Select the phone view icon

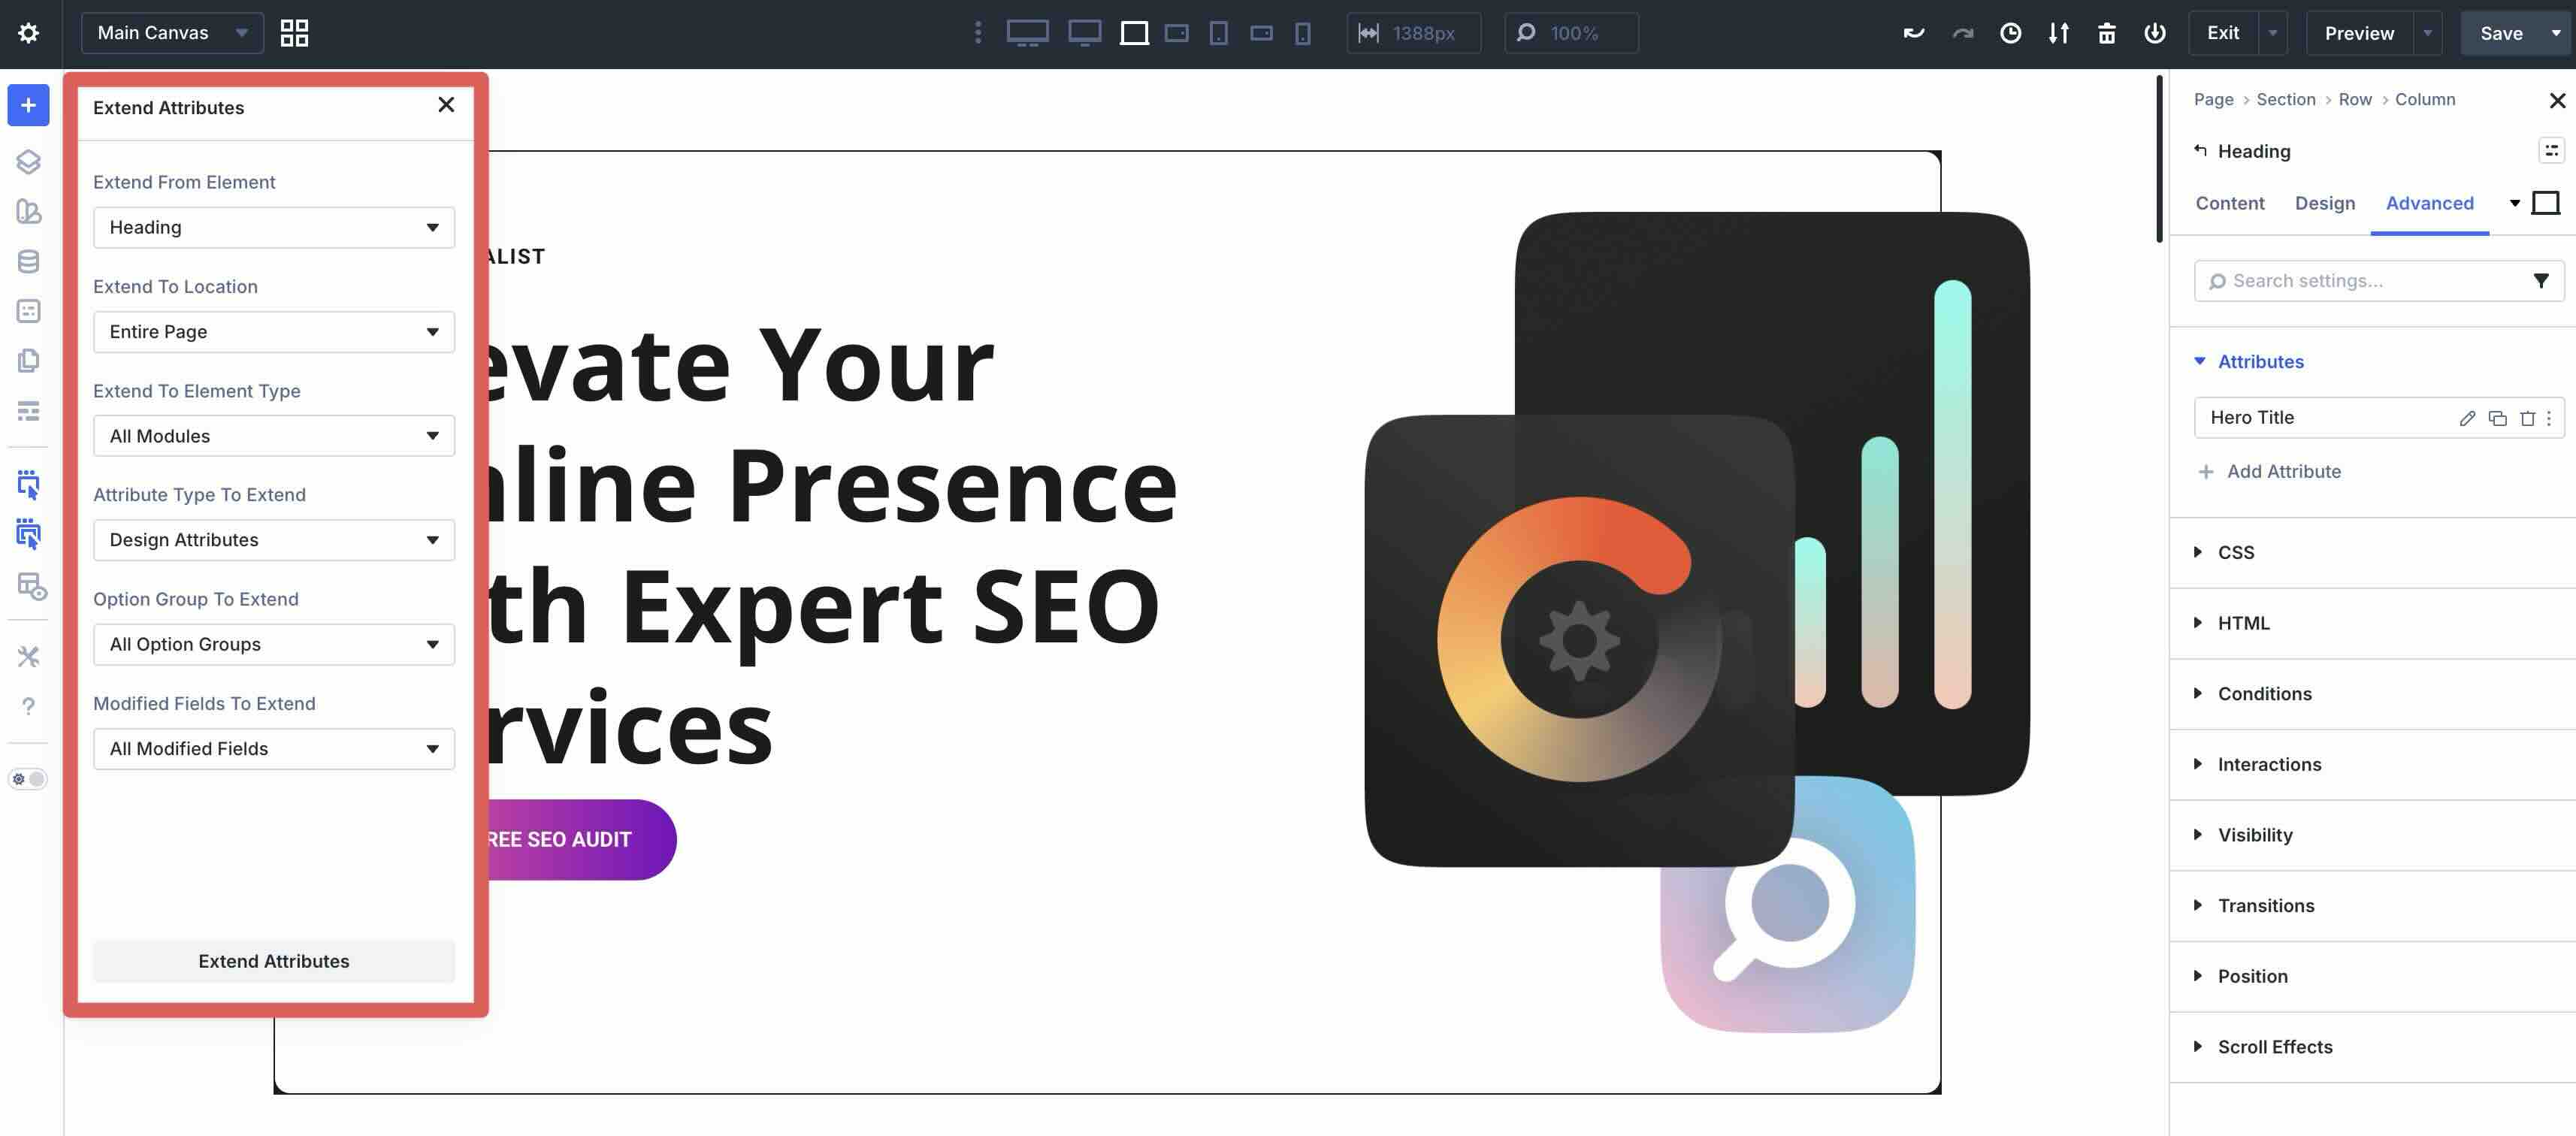click(x=1303, y=33)
